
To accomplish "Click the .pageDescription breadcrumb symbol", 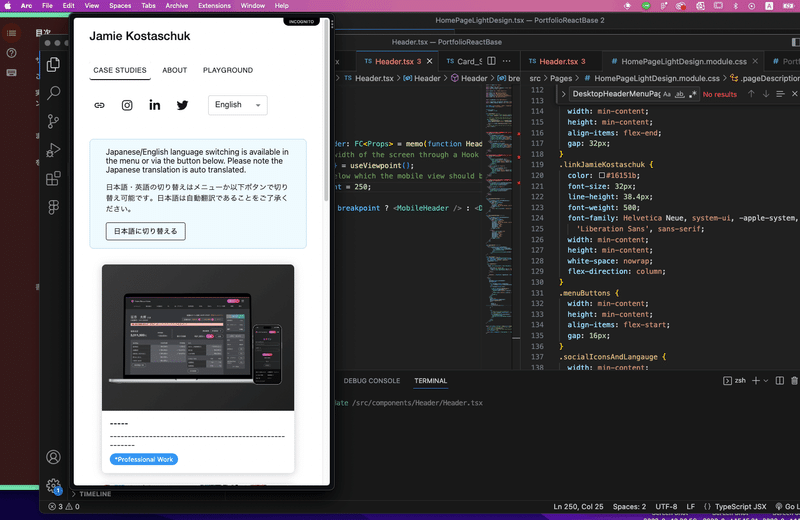I will tap(765, 78).
